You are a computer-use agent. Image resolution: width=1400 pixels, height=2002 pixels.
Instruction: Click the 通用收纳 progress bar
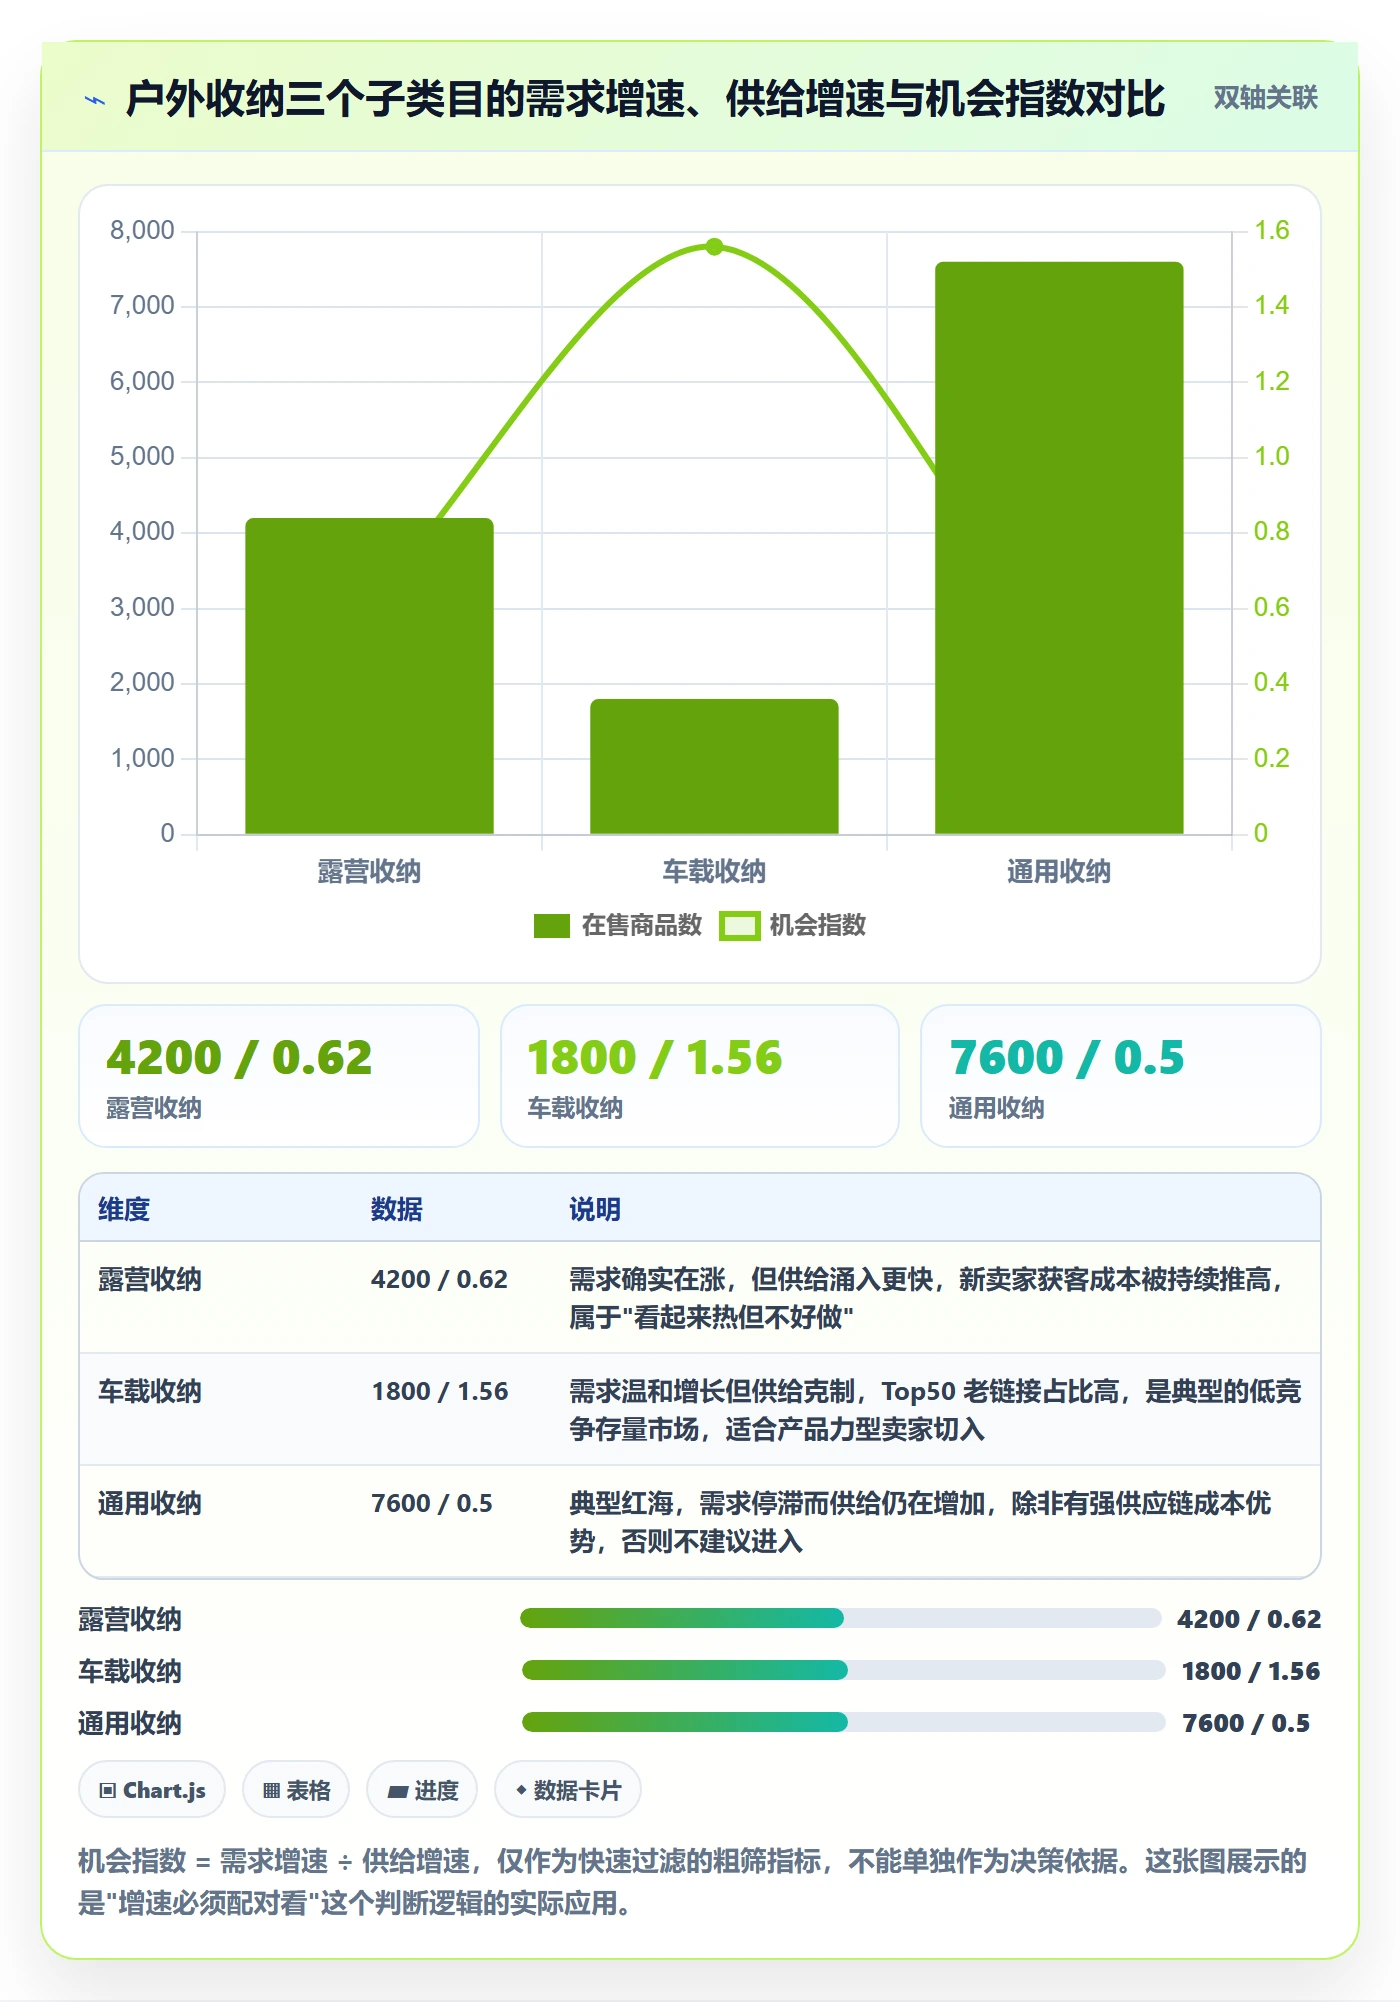[x=843, y=1722]
